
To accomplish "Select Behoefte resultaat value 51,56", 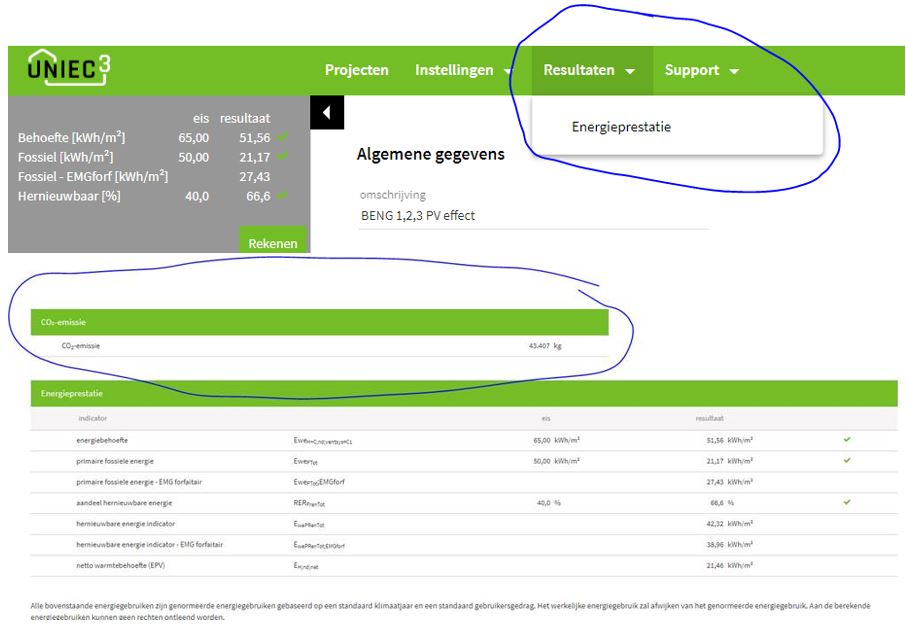I will click(255, 138).
